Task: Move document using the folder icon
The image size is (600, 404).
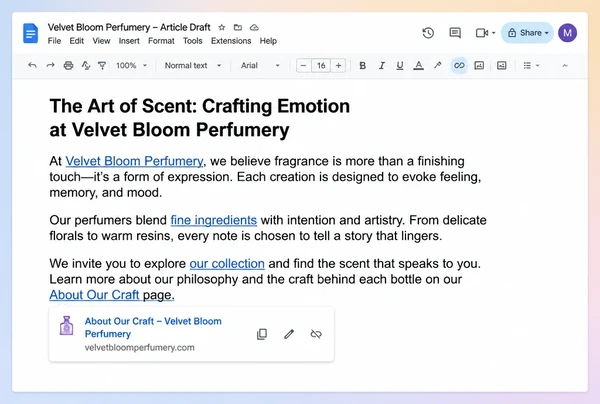Action: pyautogui.click(x=238, y=28)
